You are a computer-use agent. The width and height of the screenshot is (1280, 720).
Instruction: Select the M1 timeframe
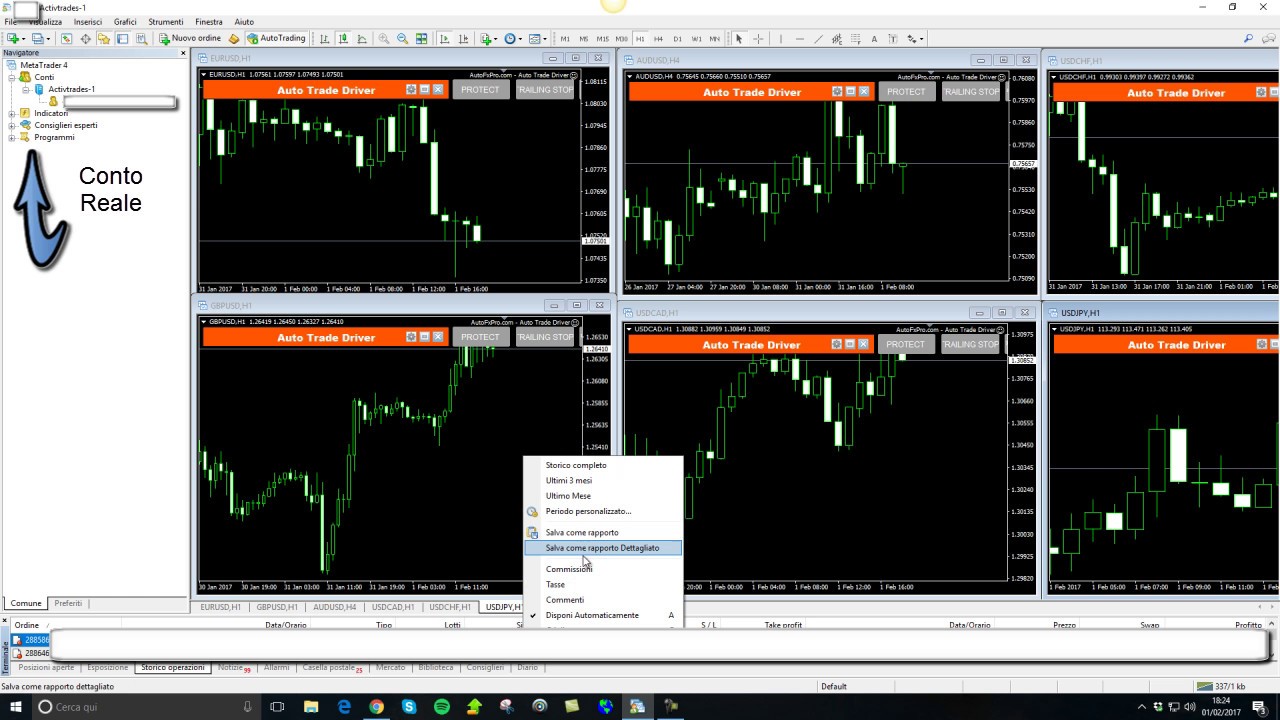point(565,39)
